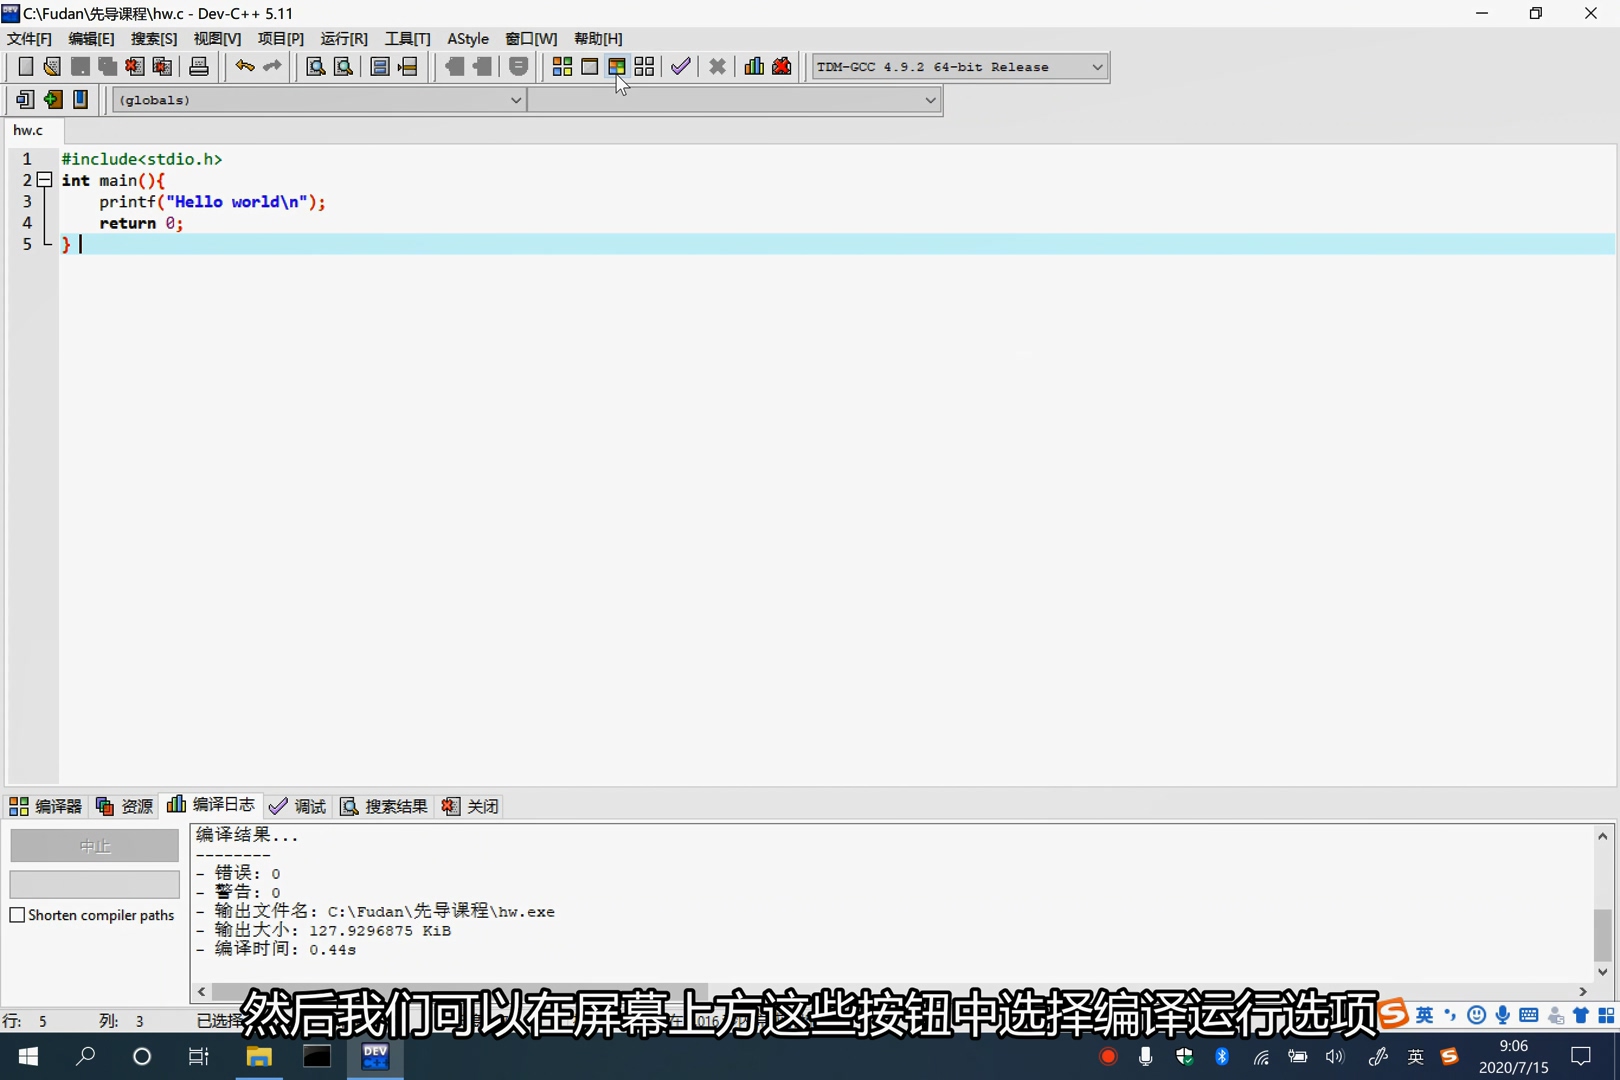Open the 帮助[H] menu

[x=598, y=38]
